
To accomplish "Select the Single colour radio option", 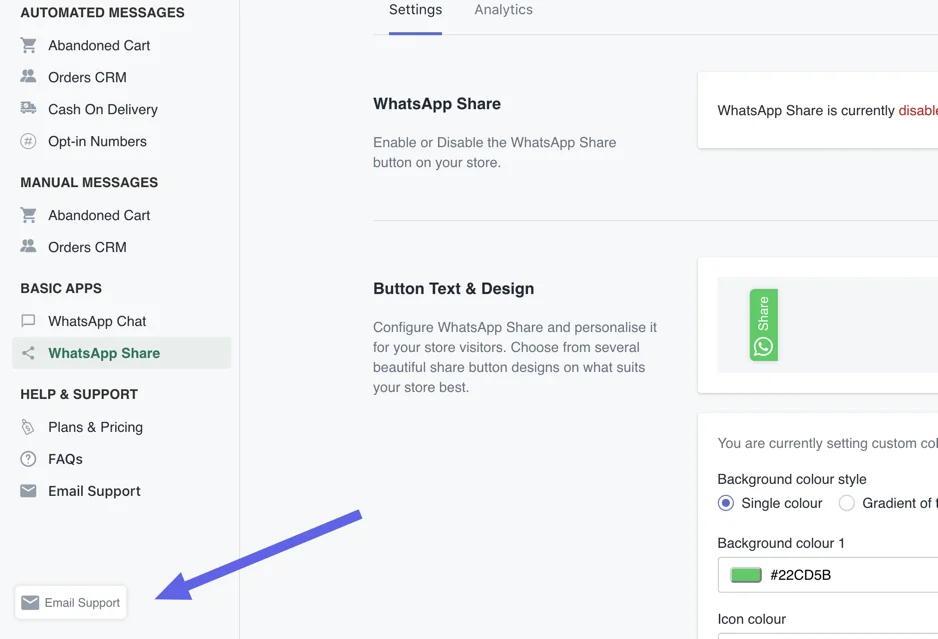I will pyautogui.click(x=726, y=503).
